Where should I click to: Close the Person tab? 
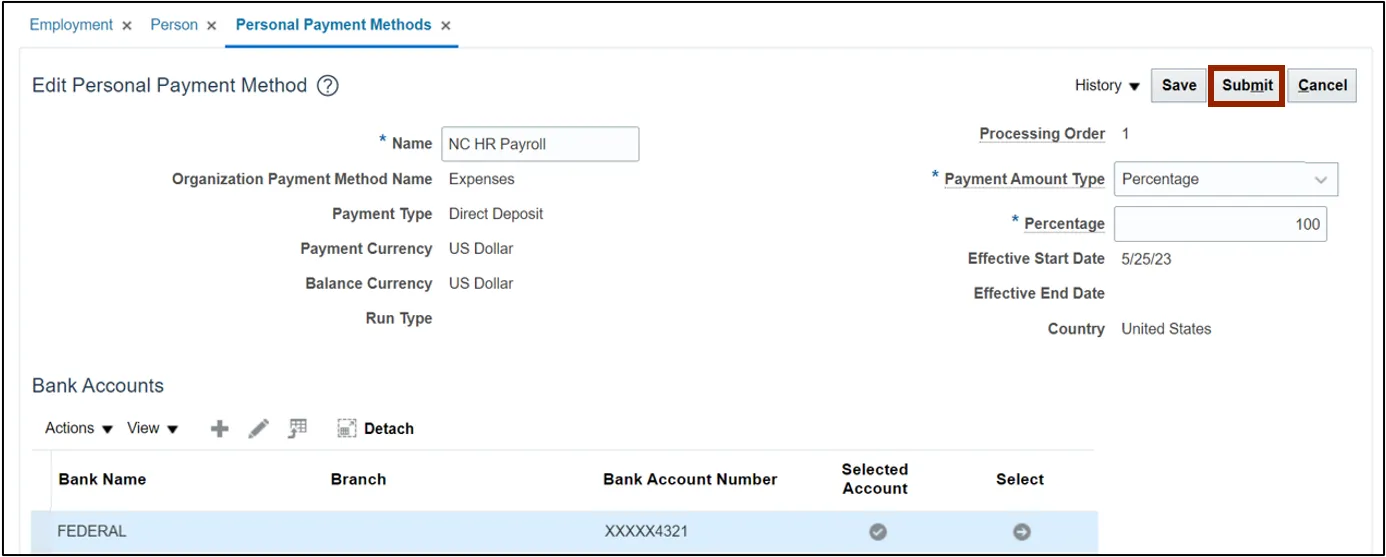212,26
